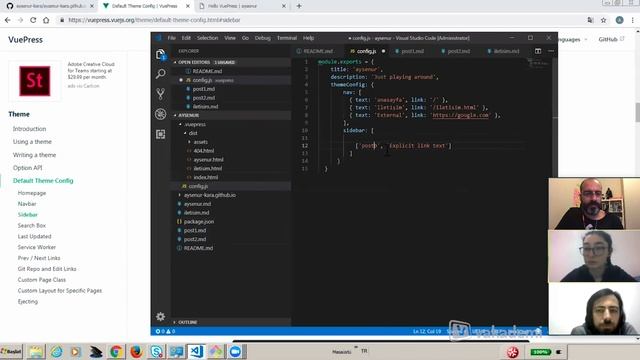
Task: Open aysenur.html in the dist folder
Action: (208, 160)
